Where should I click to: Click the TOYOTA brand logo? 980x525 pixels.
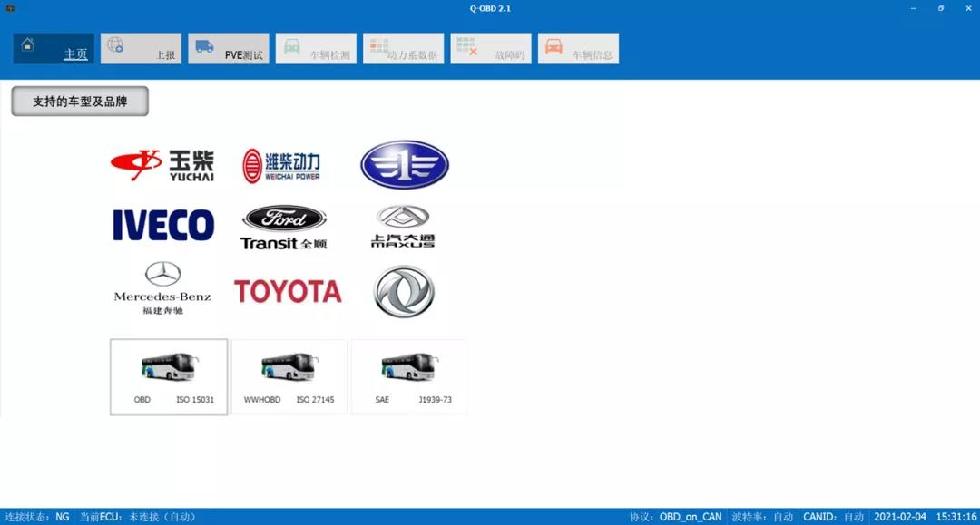(287, 291)
